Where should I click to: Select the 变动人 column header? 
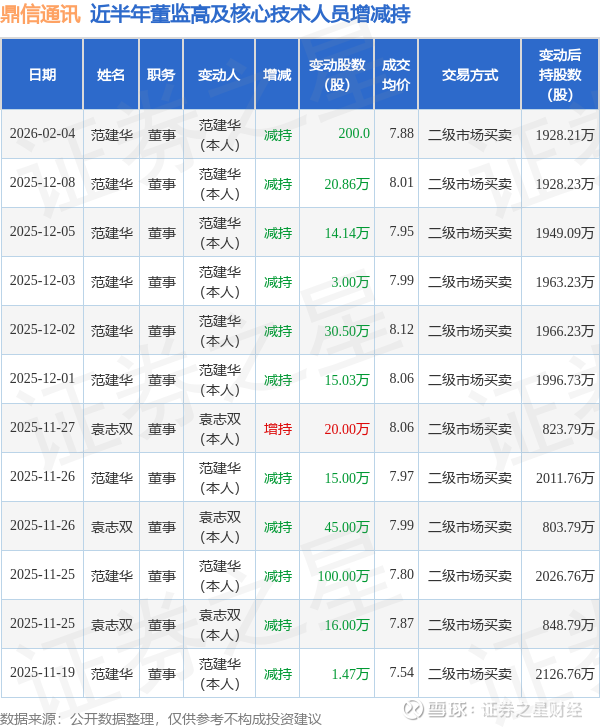[x=219, y=75]
